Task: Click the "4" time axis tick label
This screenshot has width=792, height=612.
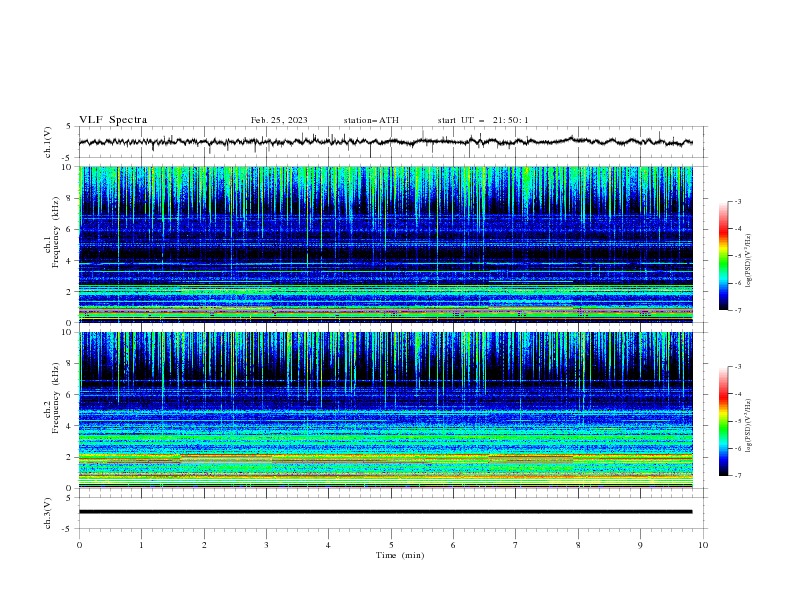Action: point(328,545)
